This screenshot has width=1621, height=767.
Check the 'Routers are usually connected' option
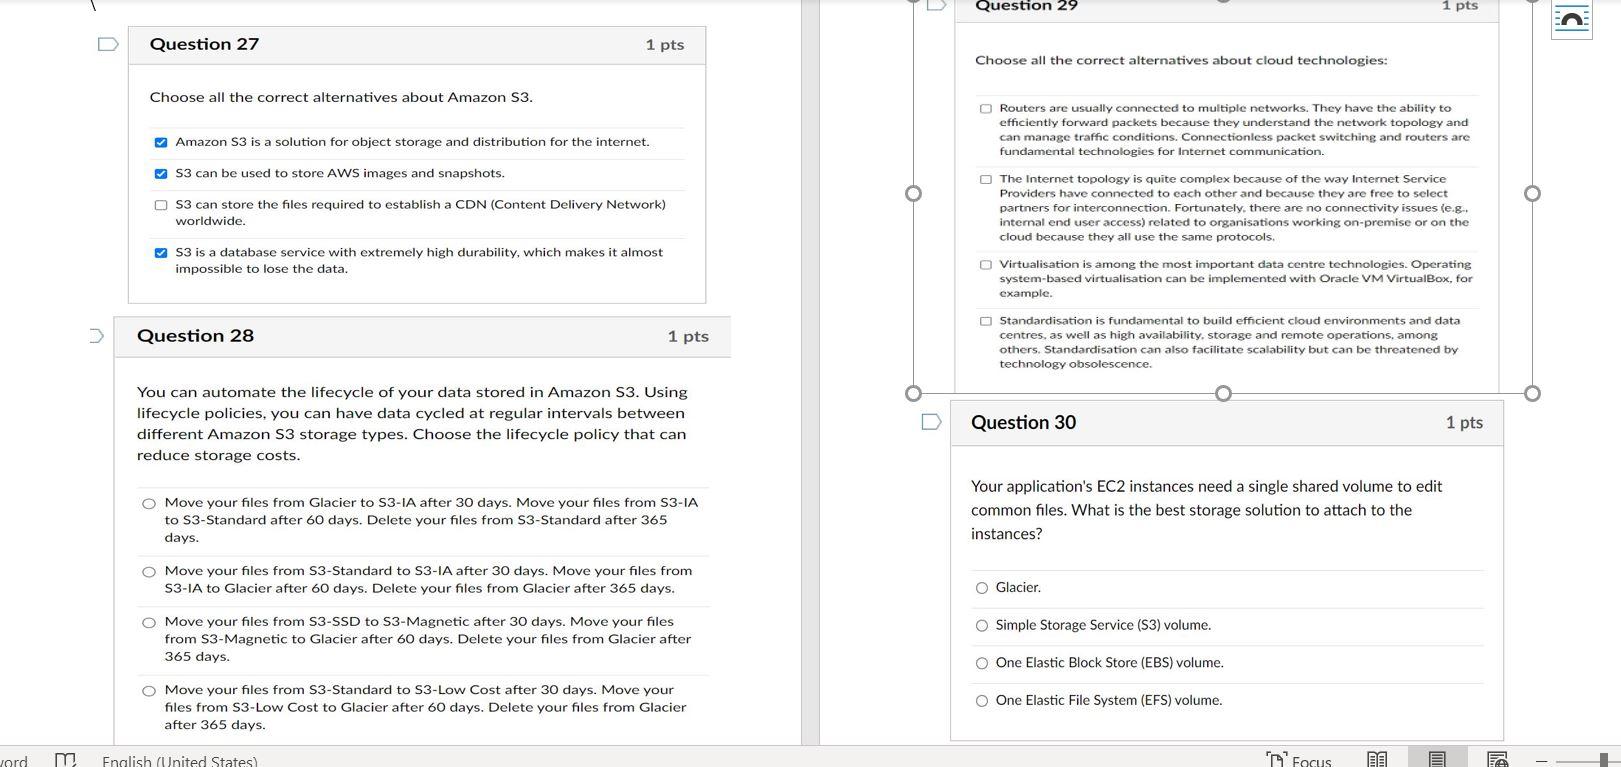(x=986, y=108)
